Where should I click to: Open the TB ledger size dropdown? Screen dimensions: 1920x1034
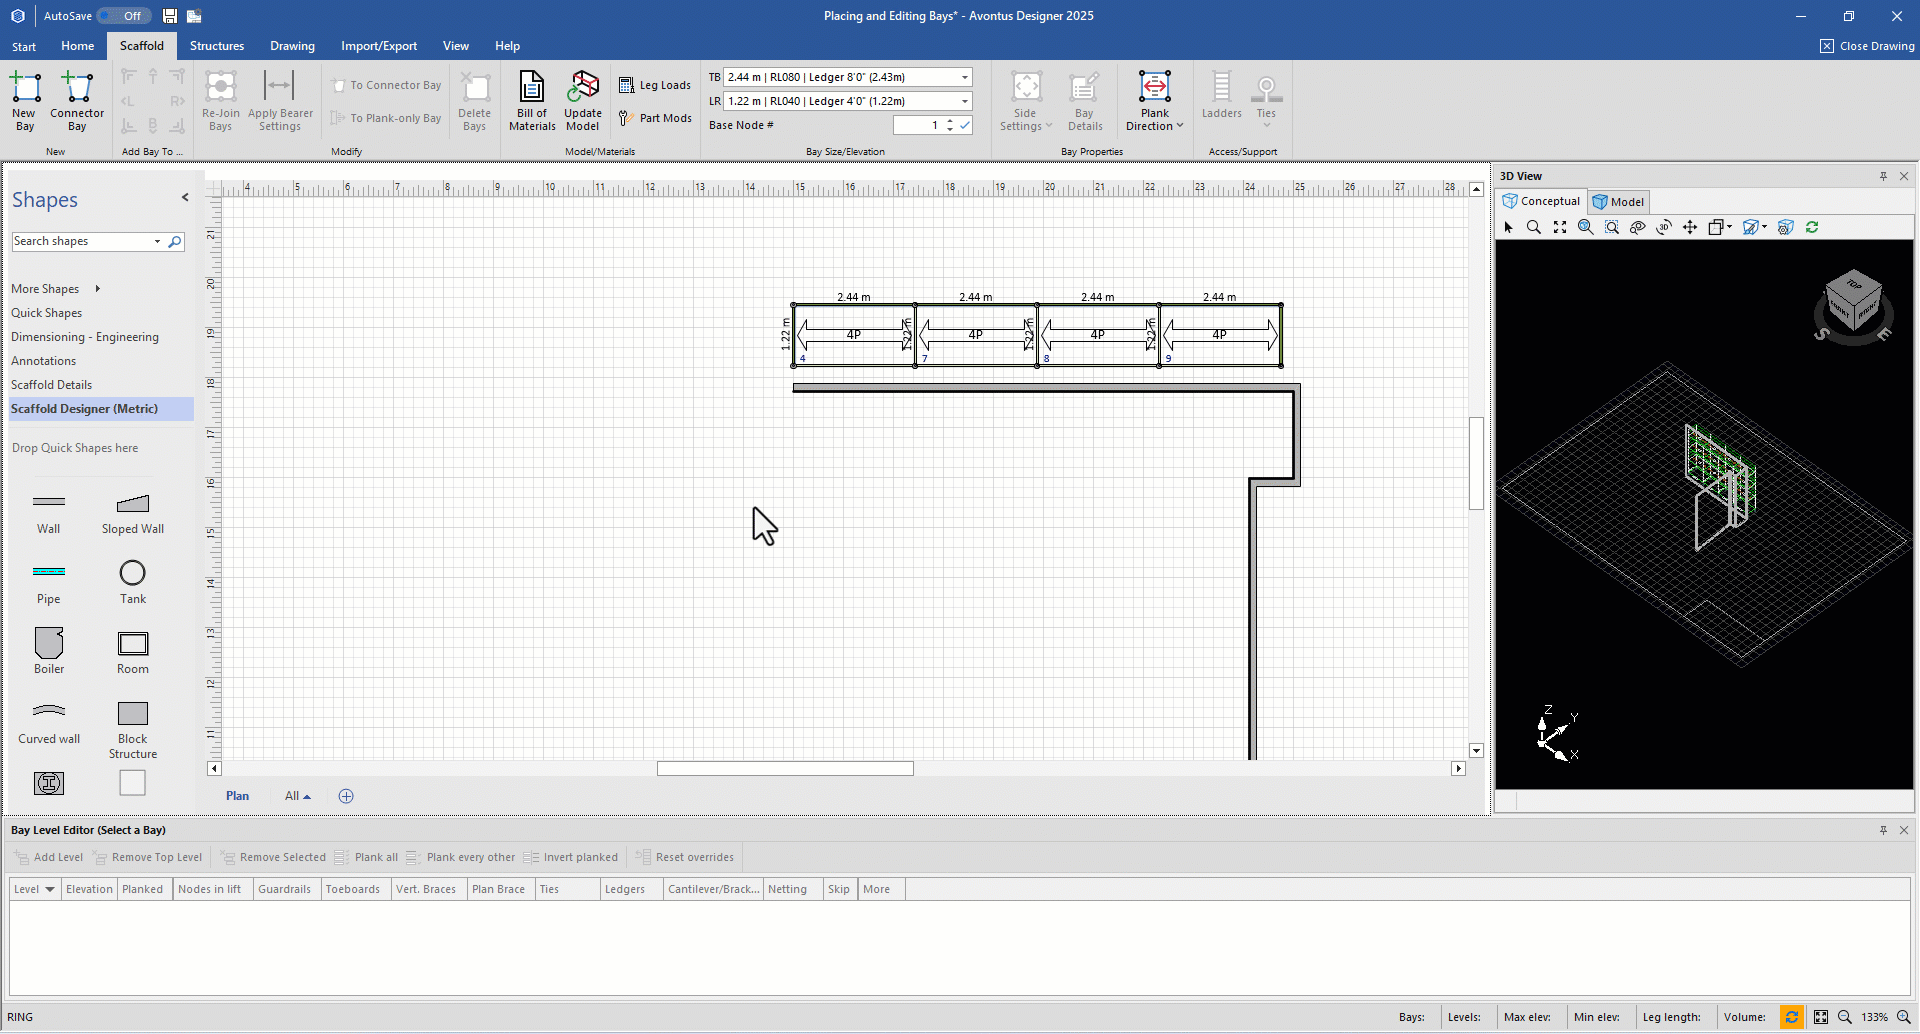coord(964,78)
